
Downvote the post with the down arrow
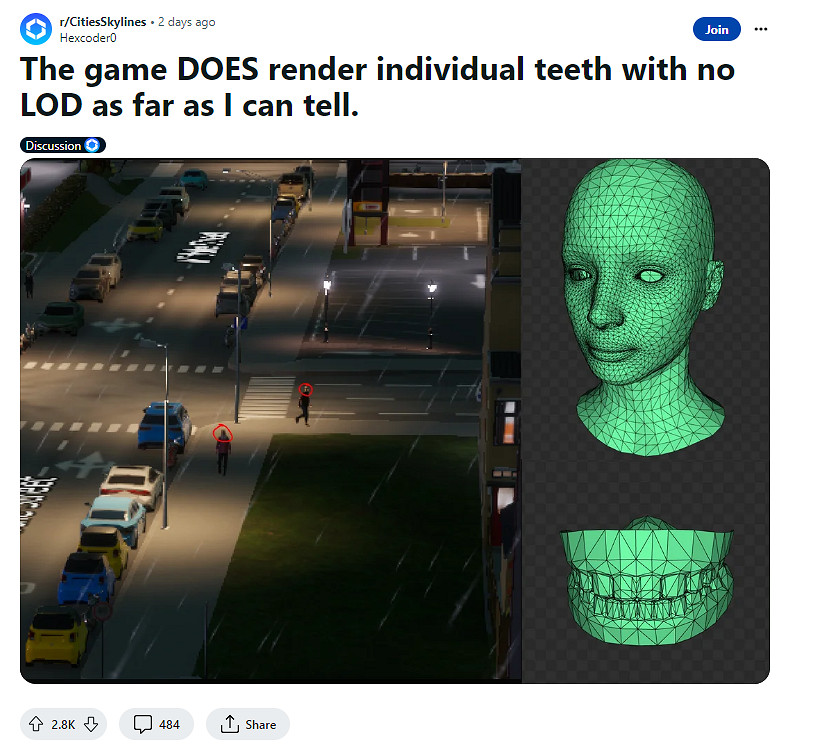click(91, 724)
